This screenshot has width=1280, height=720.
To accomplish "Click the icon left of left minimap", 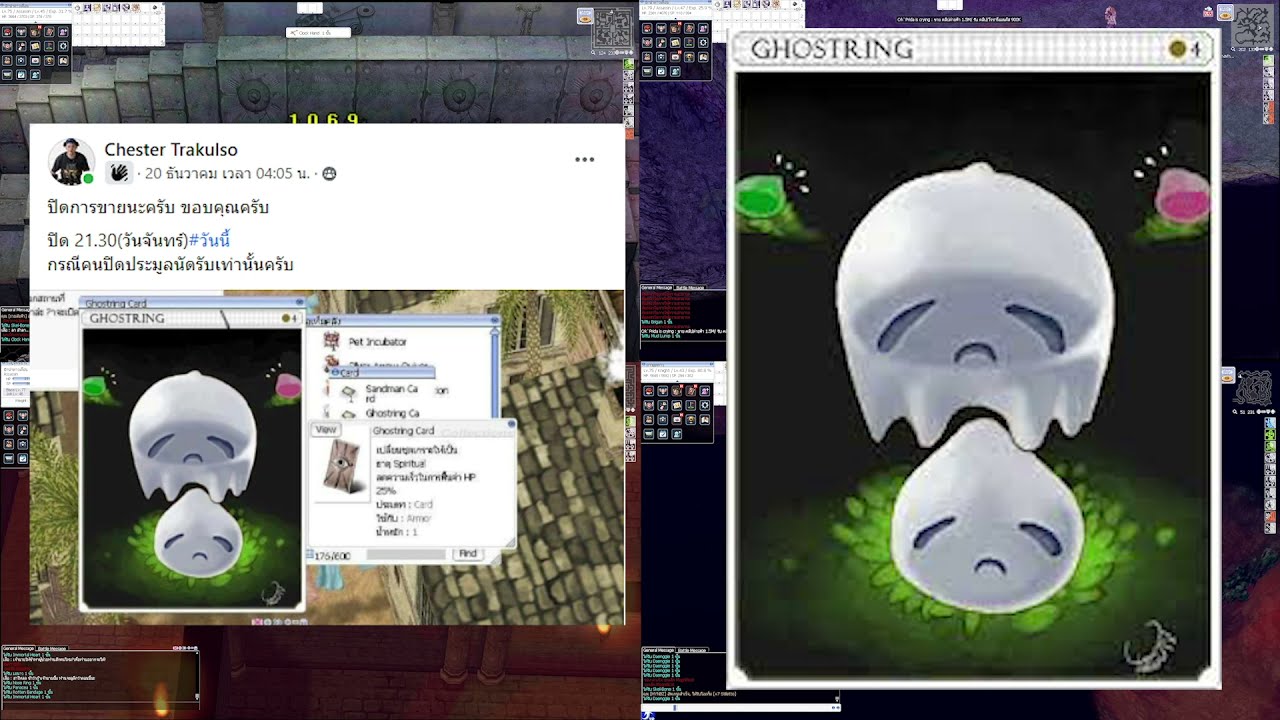I will 585,16.
